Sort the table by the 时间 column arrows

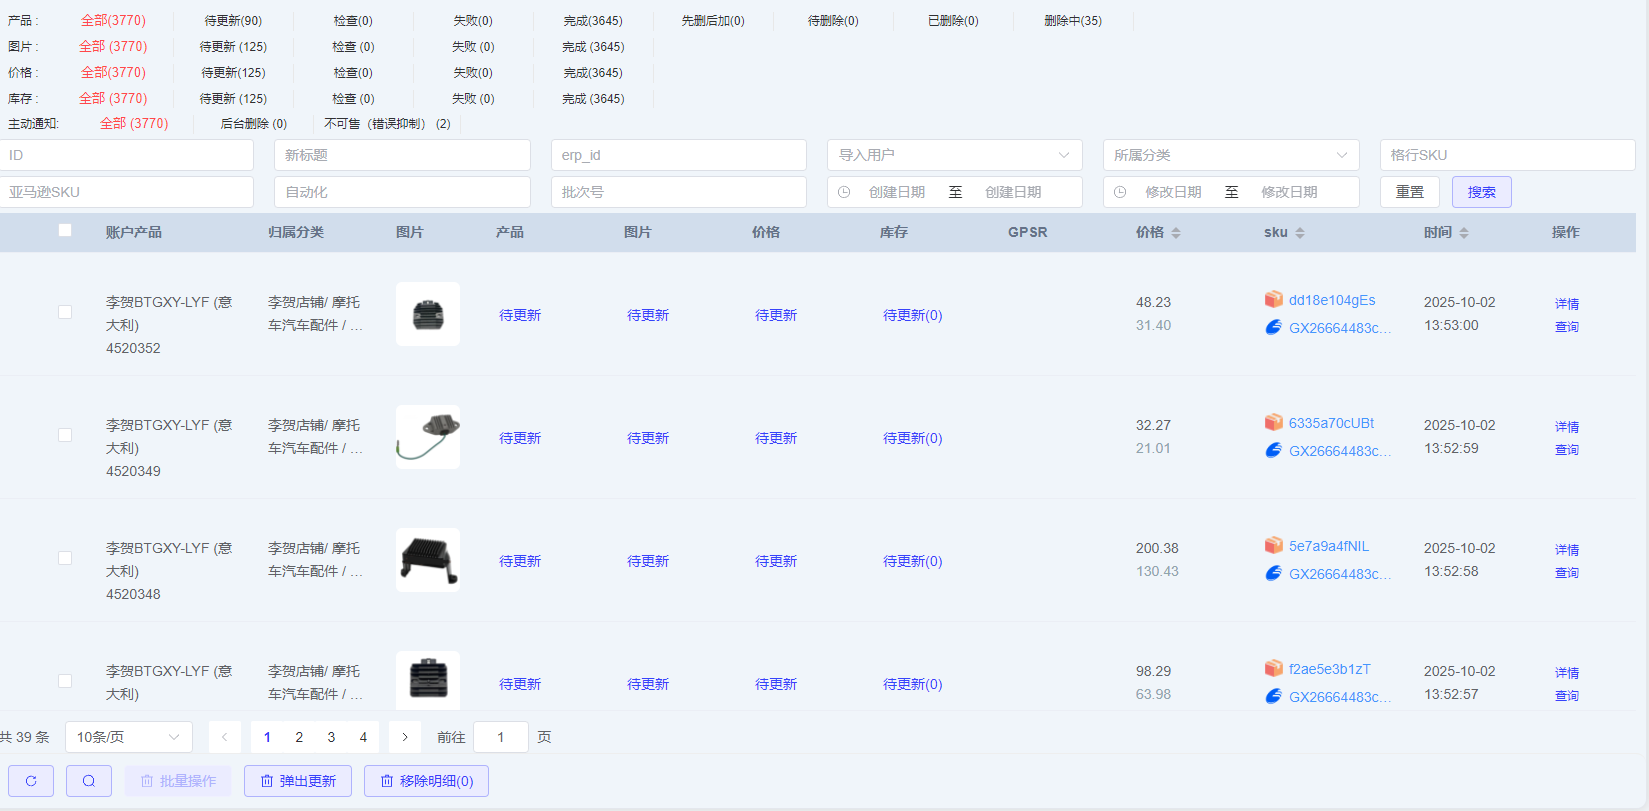tap(1464, 233)
